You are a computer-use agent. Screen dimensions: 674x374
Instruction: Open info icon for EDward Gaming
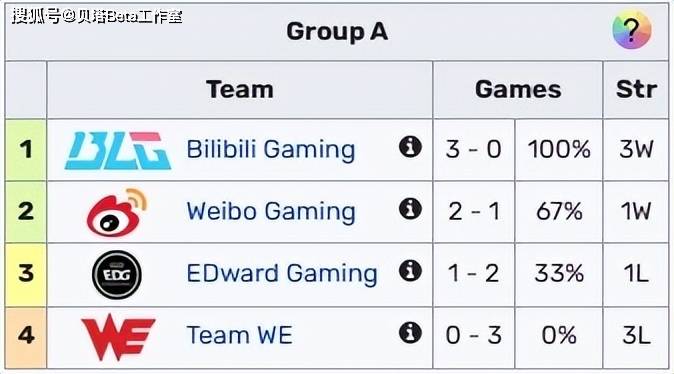(410, 271)
